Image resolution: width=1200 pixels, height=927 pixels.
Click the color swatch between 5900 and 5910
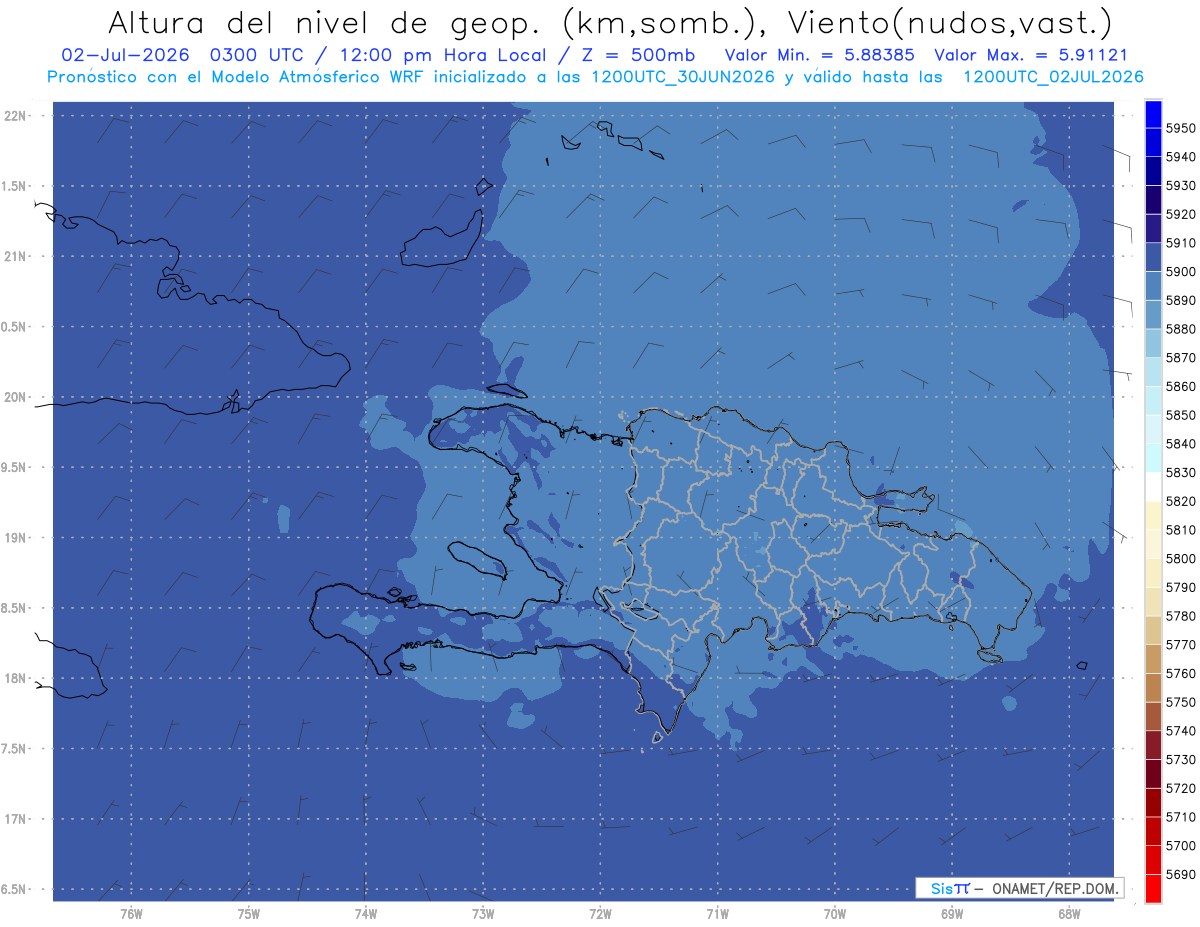(1153, 257)
